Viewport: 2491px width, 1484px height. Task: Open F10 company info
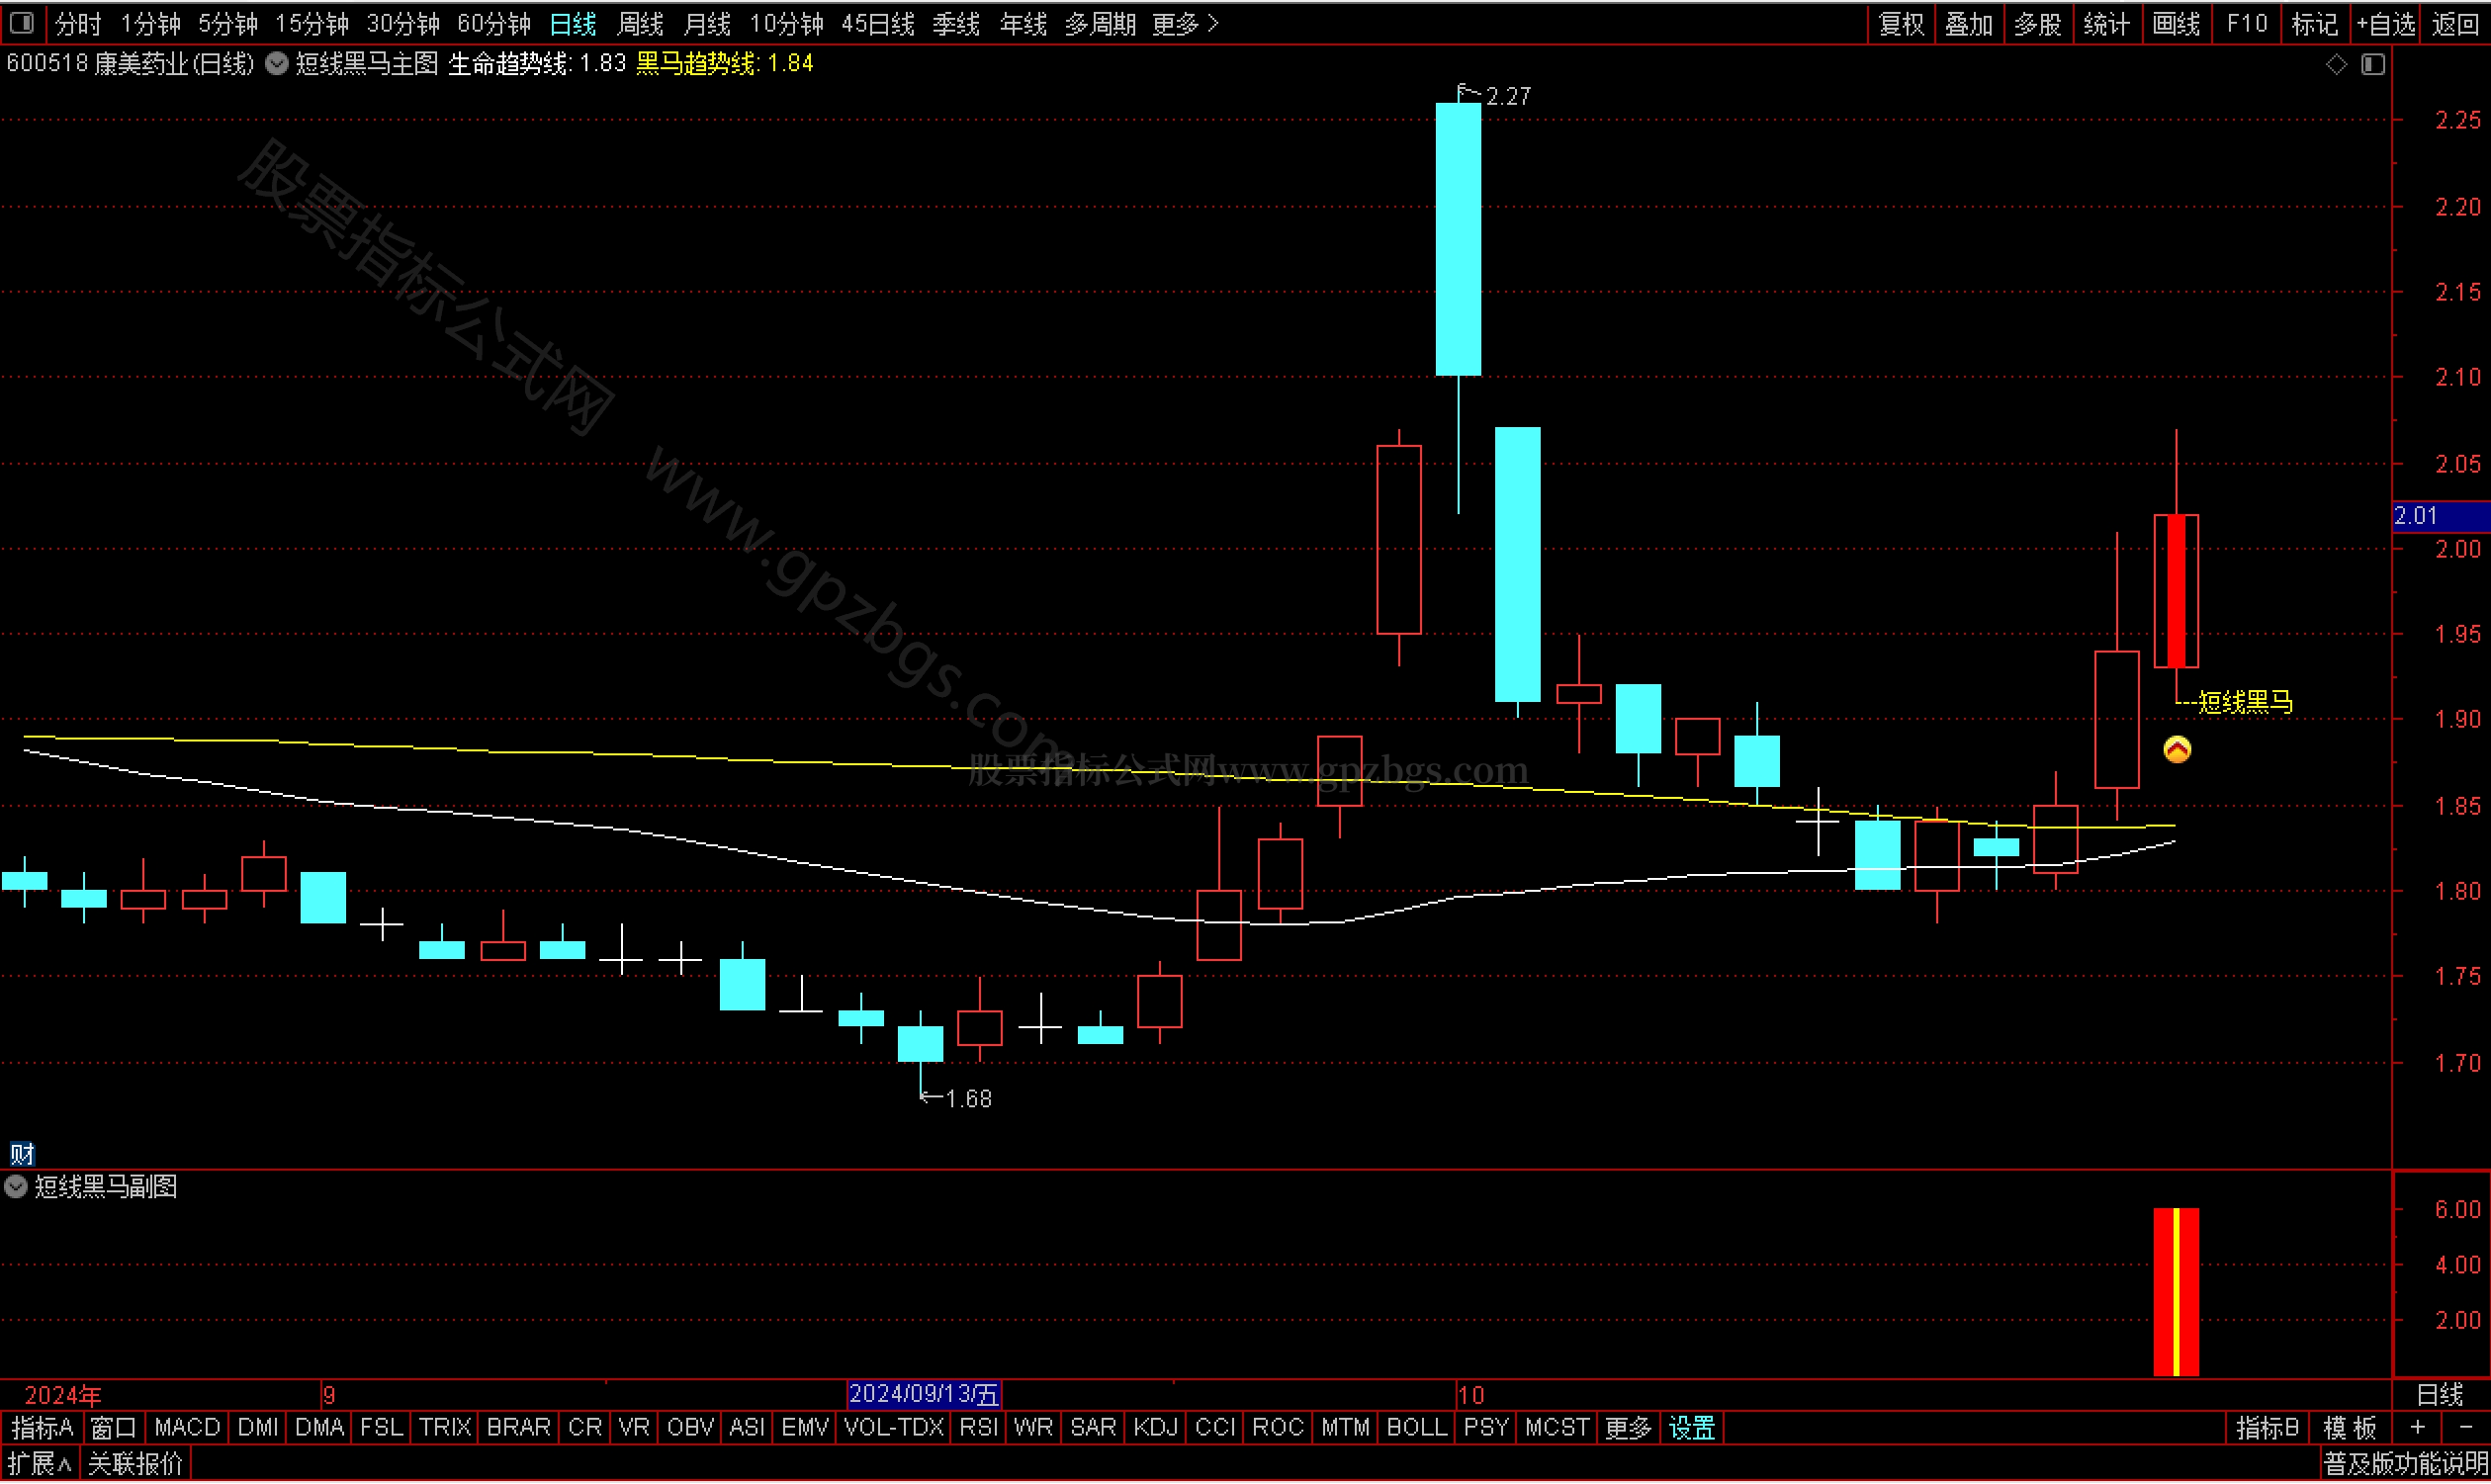tap(2246, 23)
